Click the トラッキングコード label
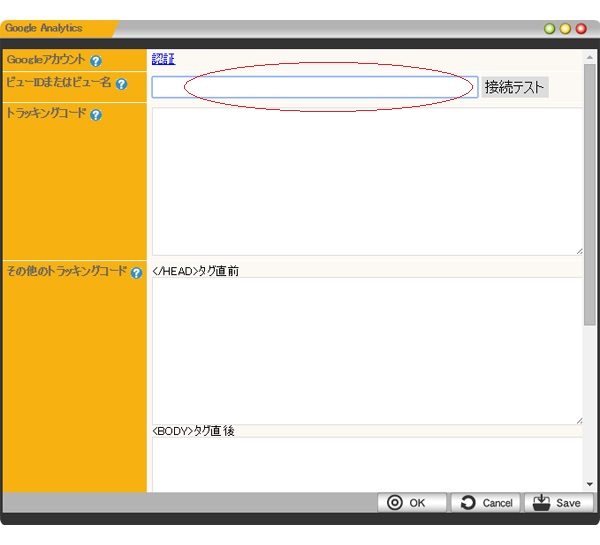600x545 pixels. tap(46, 113)
